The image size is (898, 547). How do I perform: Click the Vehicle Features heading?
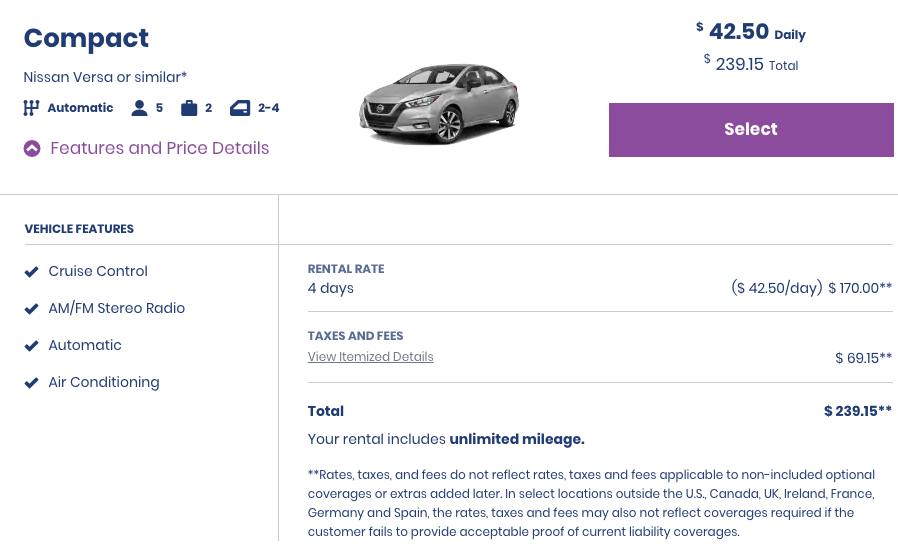[x=79, y=229]
